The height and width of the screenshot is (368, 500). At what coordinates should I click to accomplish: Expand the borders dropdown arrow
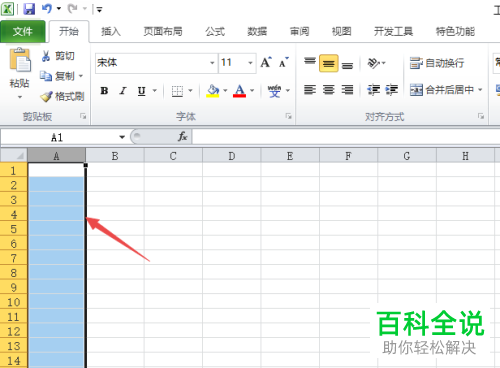(191, 90)
